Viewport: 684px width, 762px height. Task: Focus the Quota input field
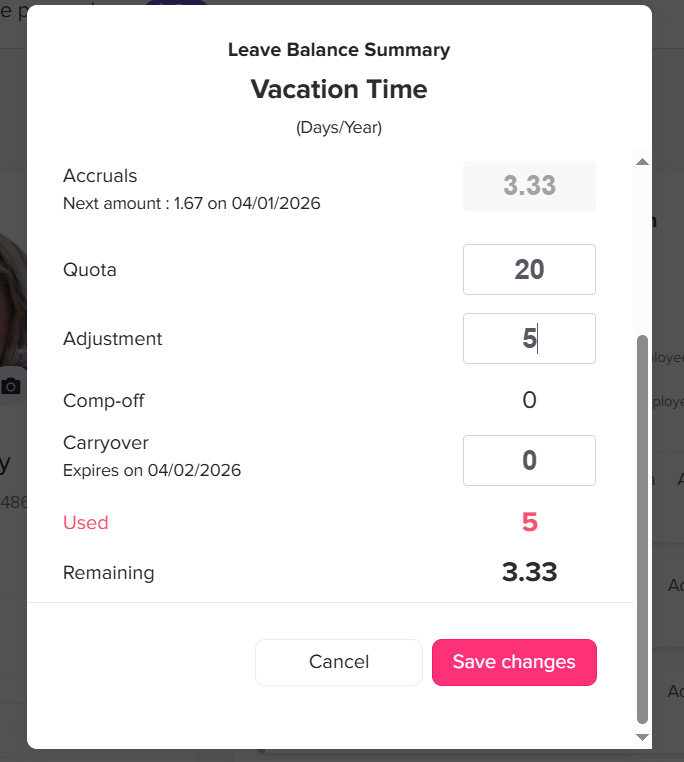(529, 270)
